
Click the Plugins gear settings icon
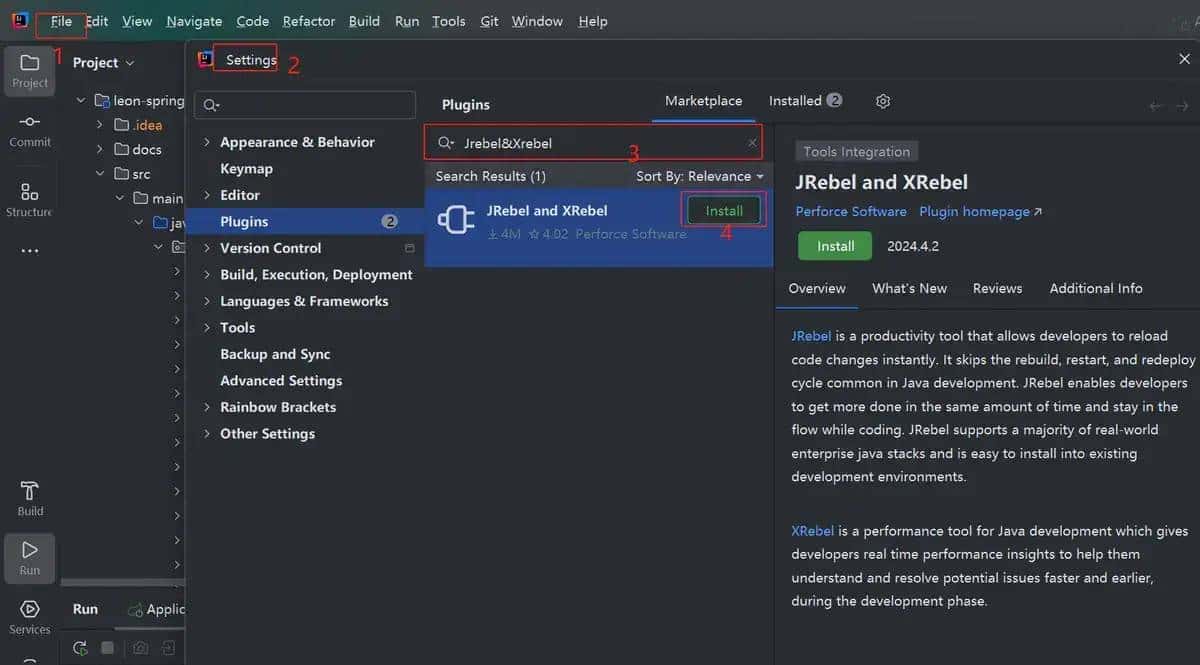click(x=883, y=101)
